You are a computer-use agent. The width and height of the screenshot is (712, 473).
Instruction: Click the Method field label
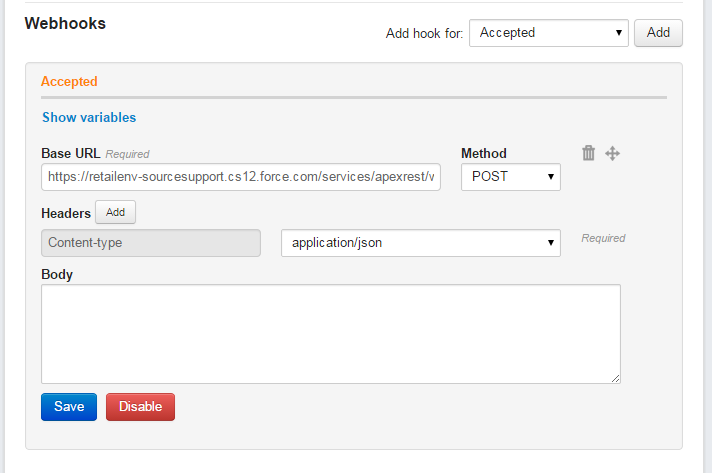point(483,153)
